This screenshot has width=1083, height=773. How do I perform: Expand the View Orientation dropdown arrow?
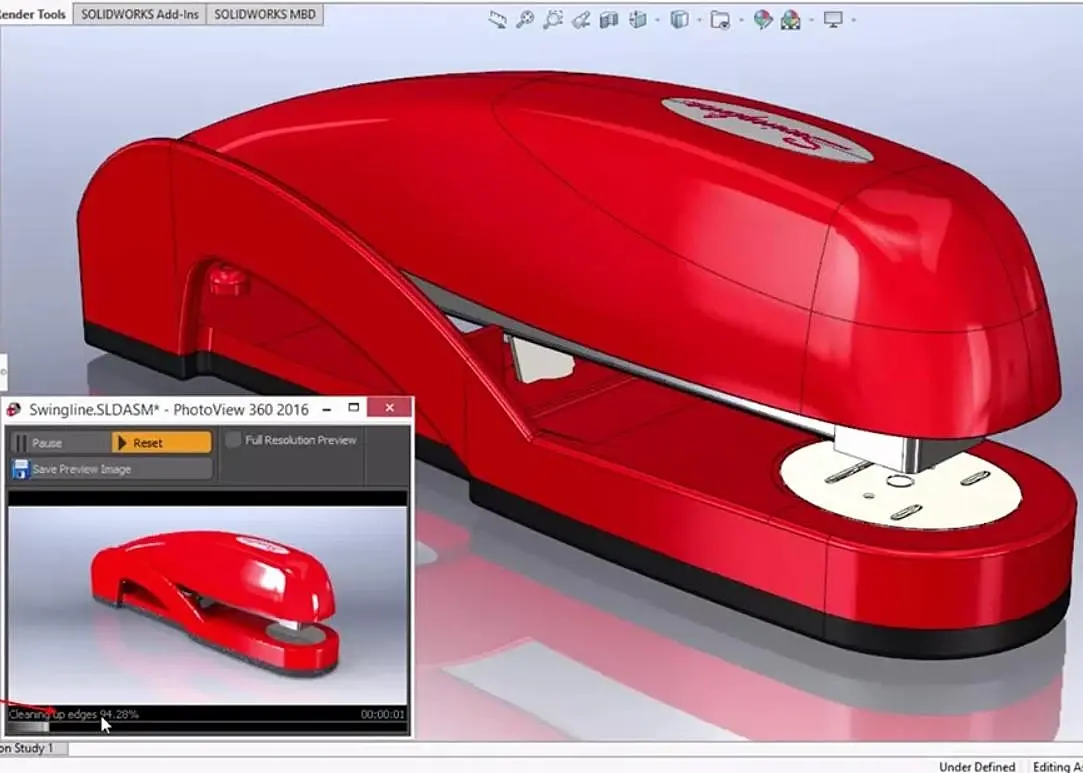(657, 20)
